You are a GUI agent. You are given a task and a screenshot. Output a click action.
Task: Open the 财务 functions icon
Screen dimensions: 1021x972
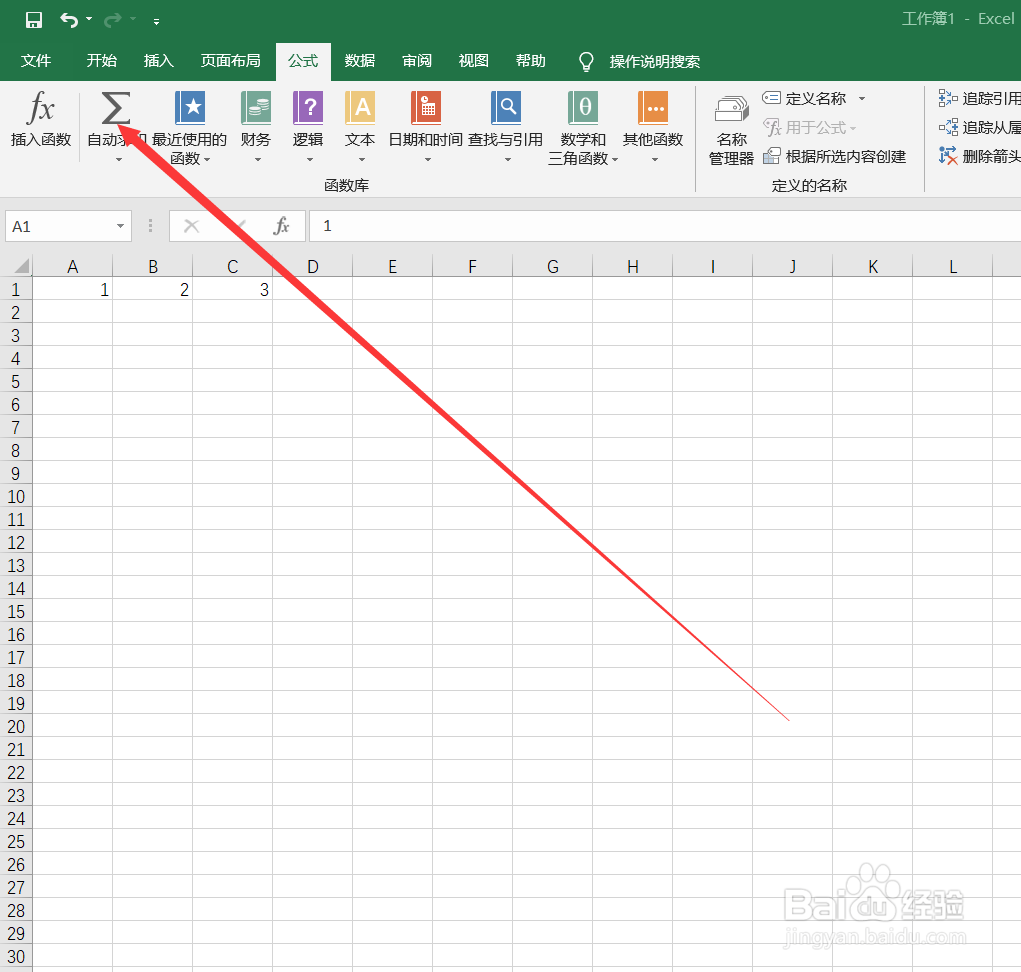coord(256,107)
